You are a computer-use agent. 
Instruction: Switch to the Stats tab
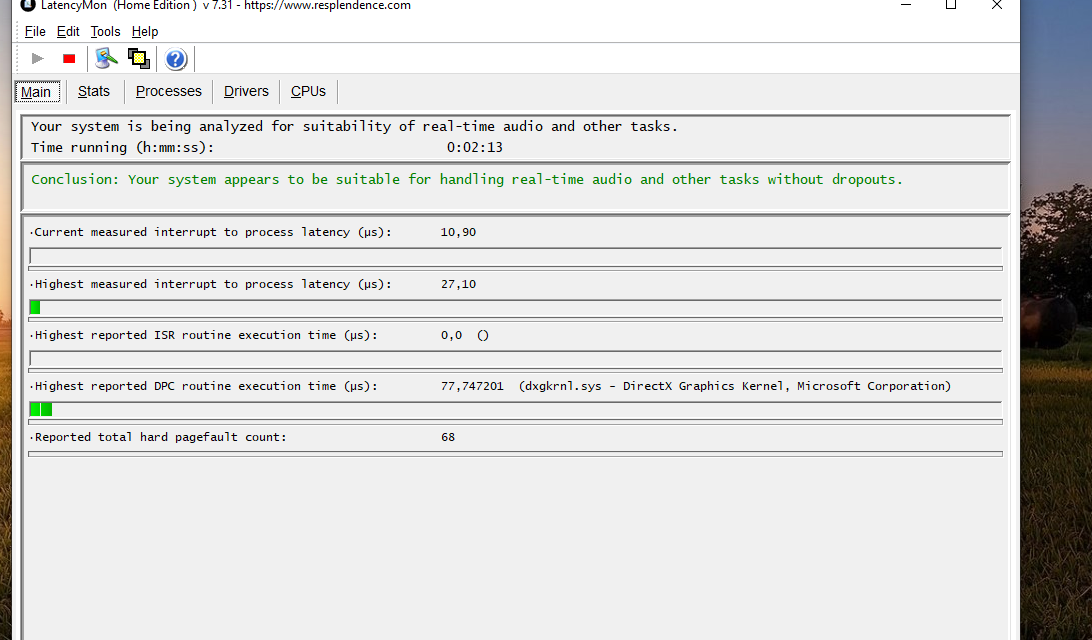pos(94,91)
